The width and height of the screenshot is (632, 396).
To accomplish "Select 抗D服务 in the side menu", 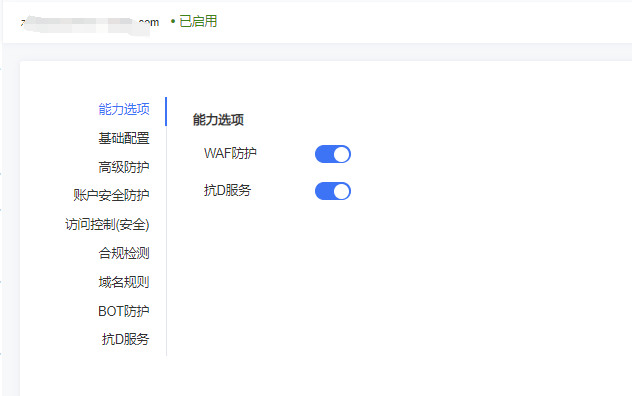I will [125, 339].
